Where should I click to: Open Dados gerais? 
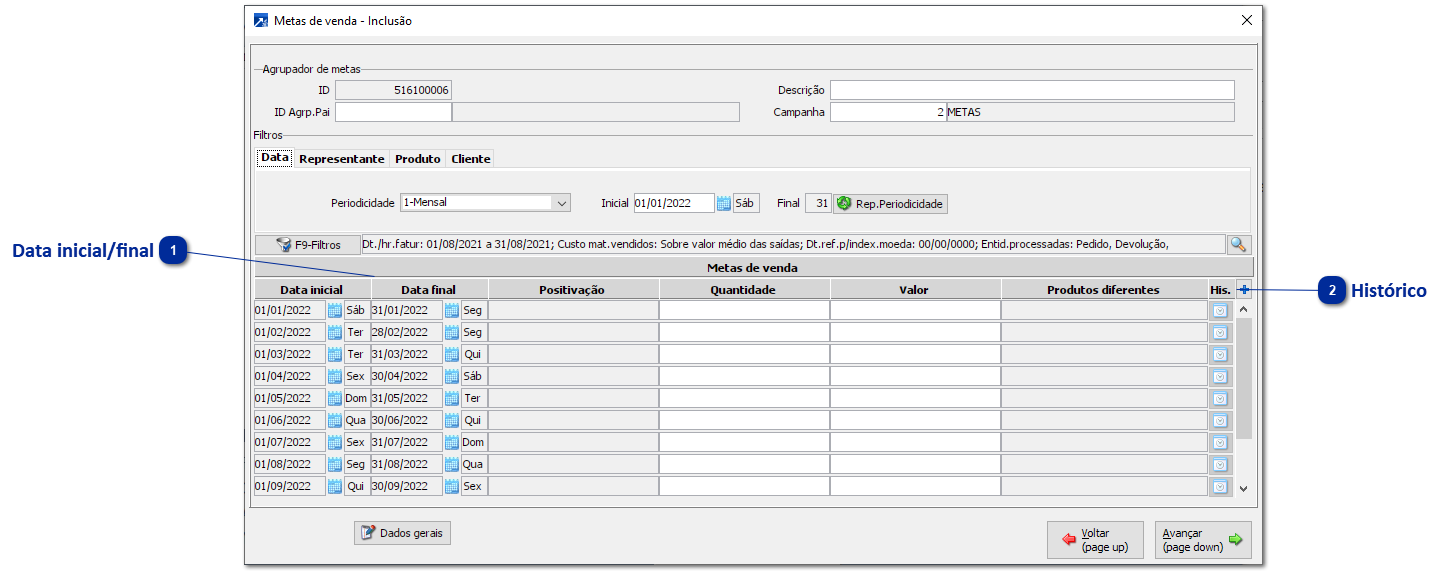point(402,533)
